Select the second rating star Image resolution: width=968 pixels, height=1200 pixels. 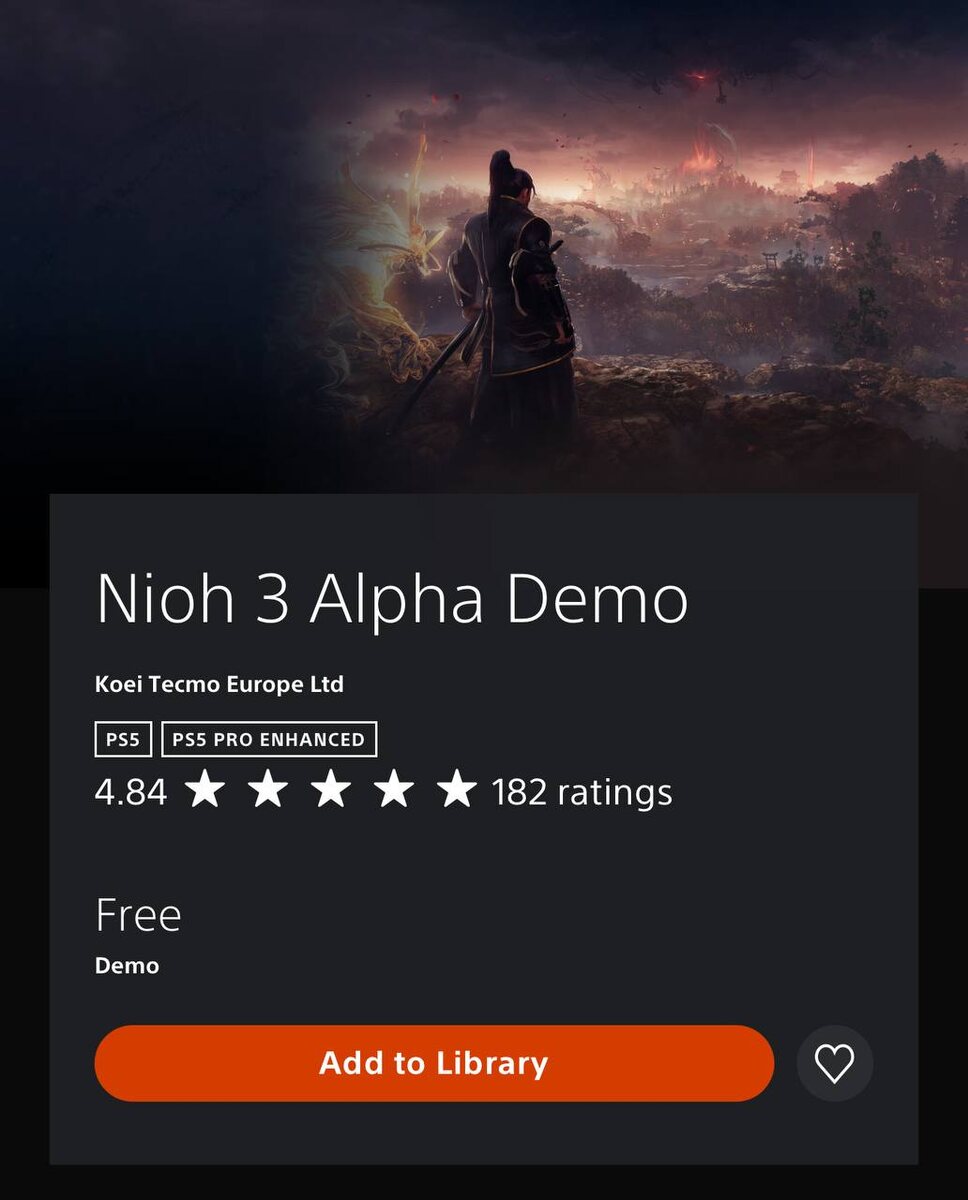[x=268, y=790]
